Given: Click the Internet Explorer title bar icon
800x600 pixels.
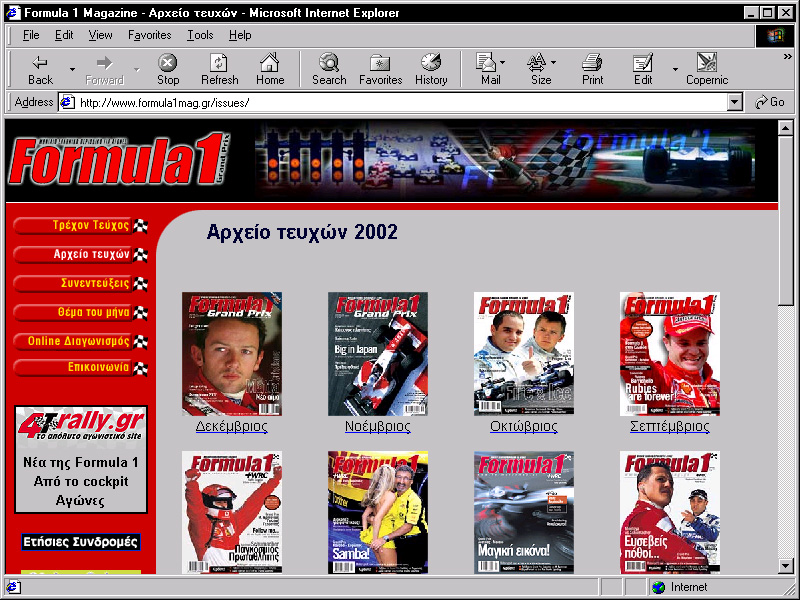Looking at the screenshot, I should (13, 13).
